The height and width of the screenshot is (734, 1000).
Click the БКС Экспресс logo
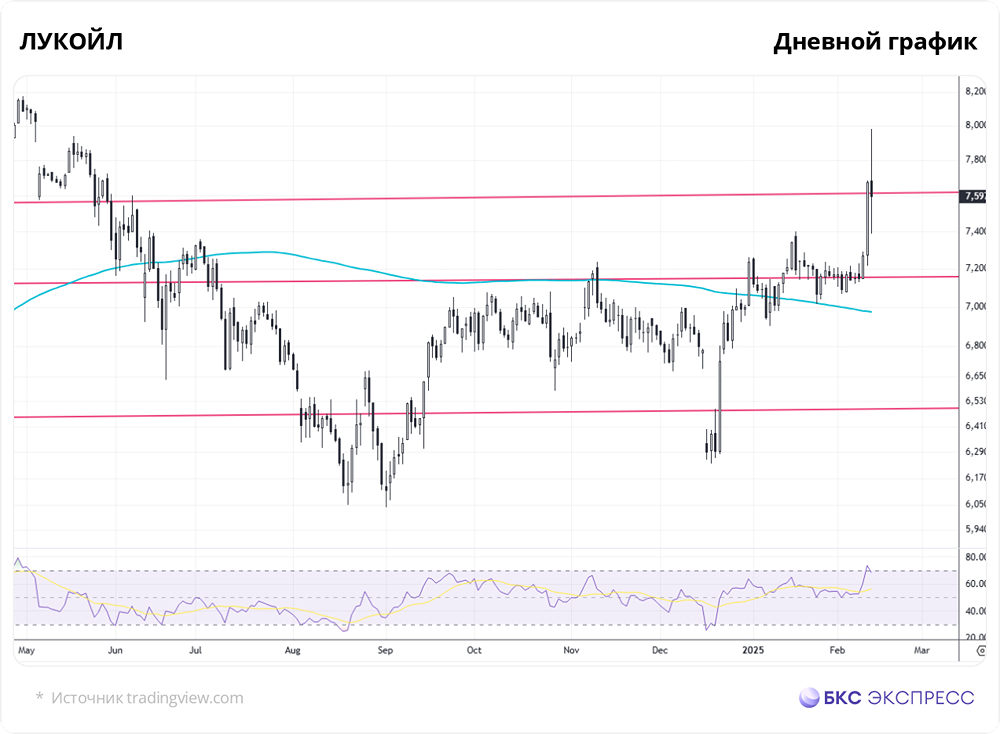[886, 697]
